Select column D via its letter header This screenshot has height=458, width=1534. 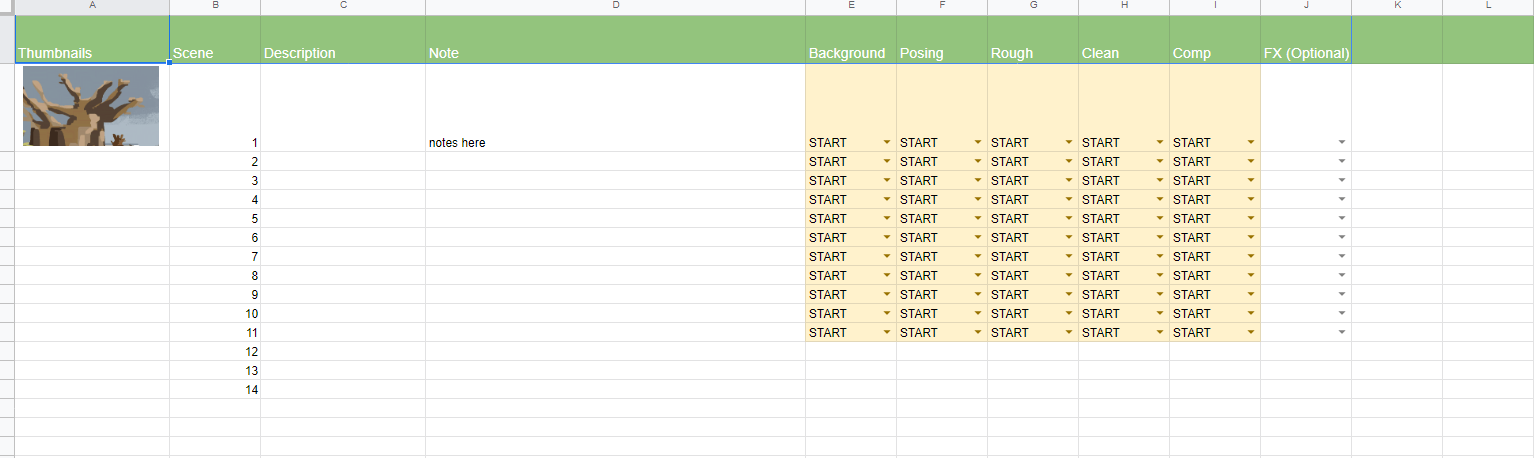tap(615, 6)
